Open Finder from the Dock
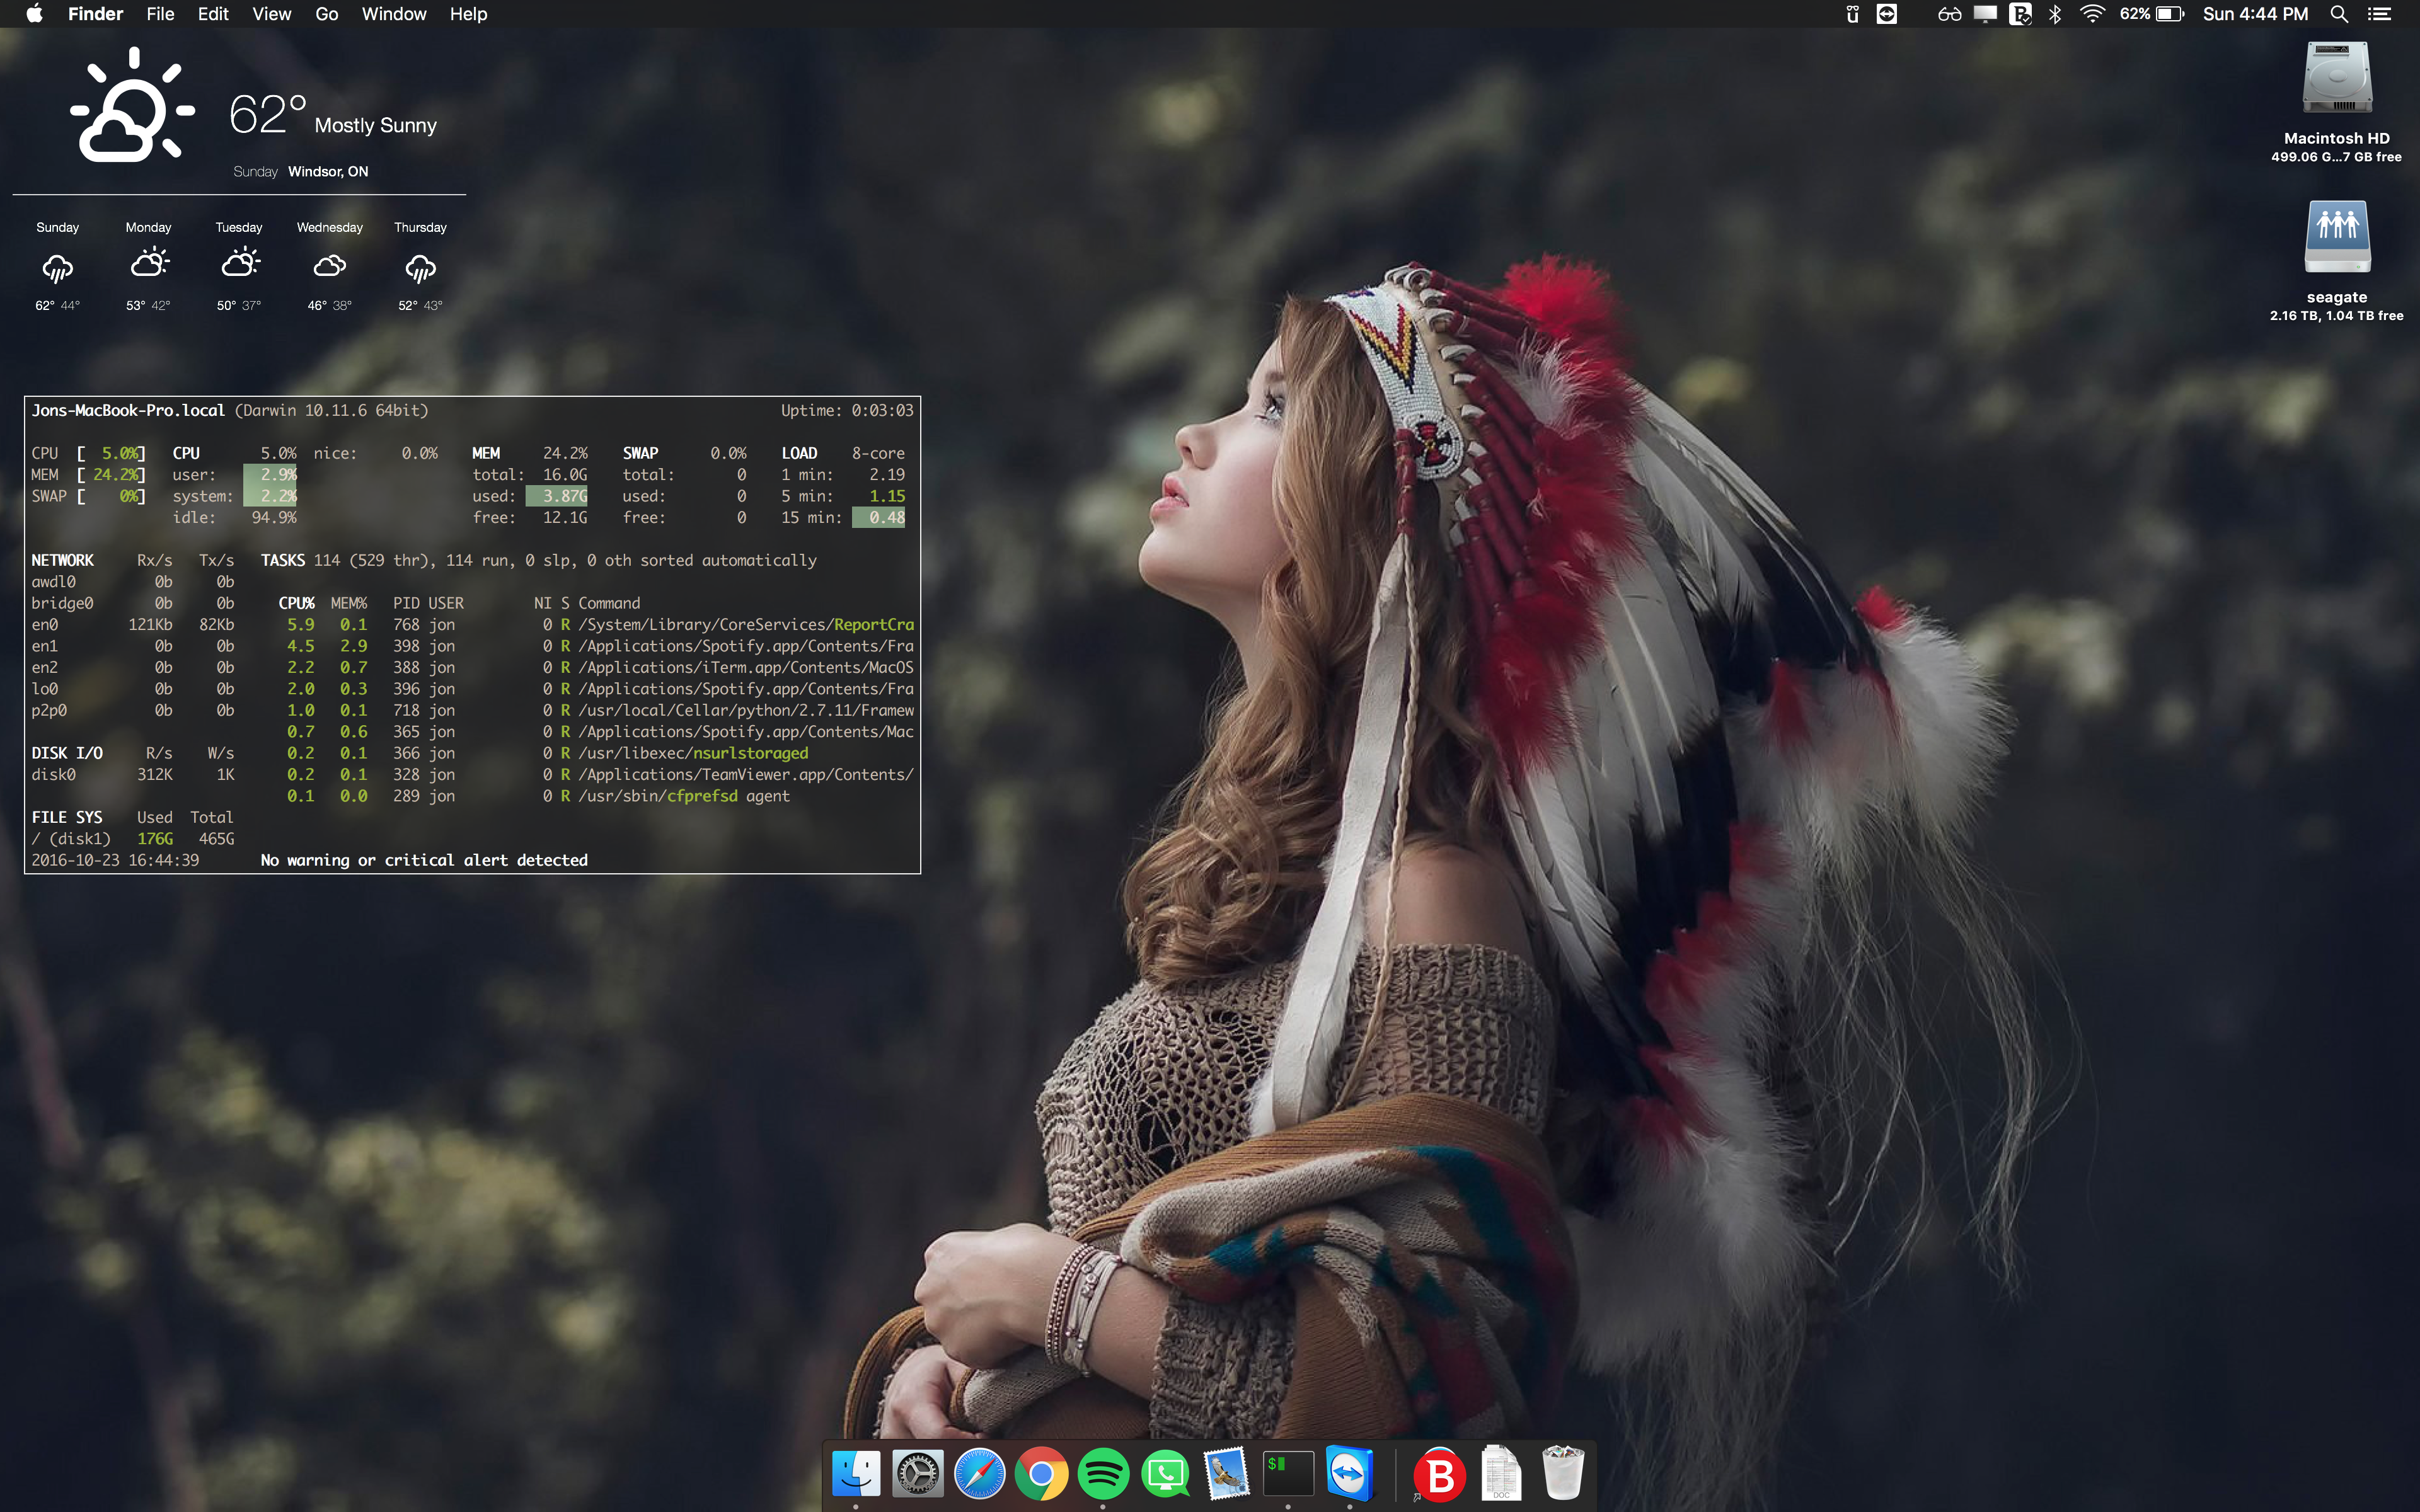This screenshot has width=2420, height=1512. tap(856, 1474)
